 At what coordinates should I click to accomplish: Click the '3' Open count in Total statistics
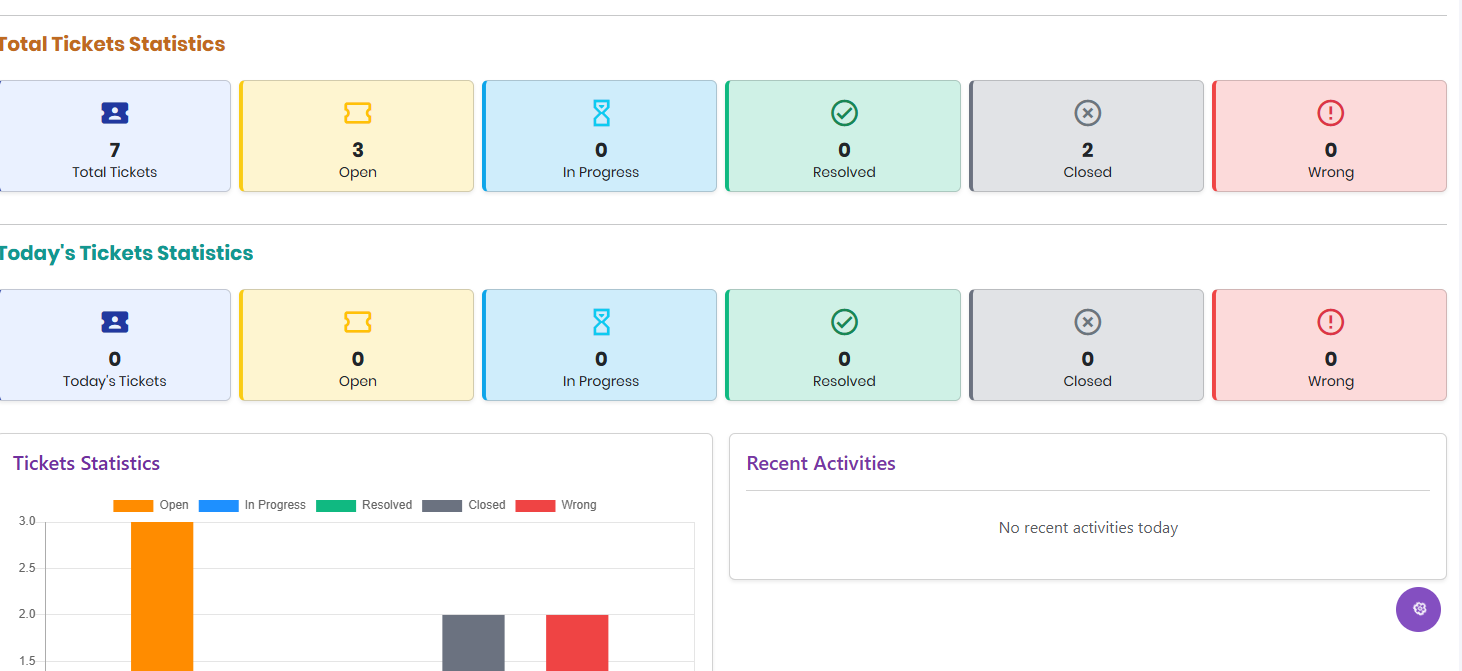[x=358, y=150]
